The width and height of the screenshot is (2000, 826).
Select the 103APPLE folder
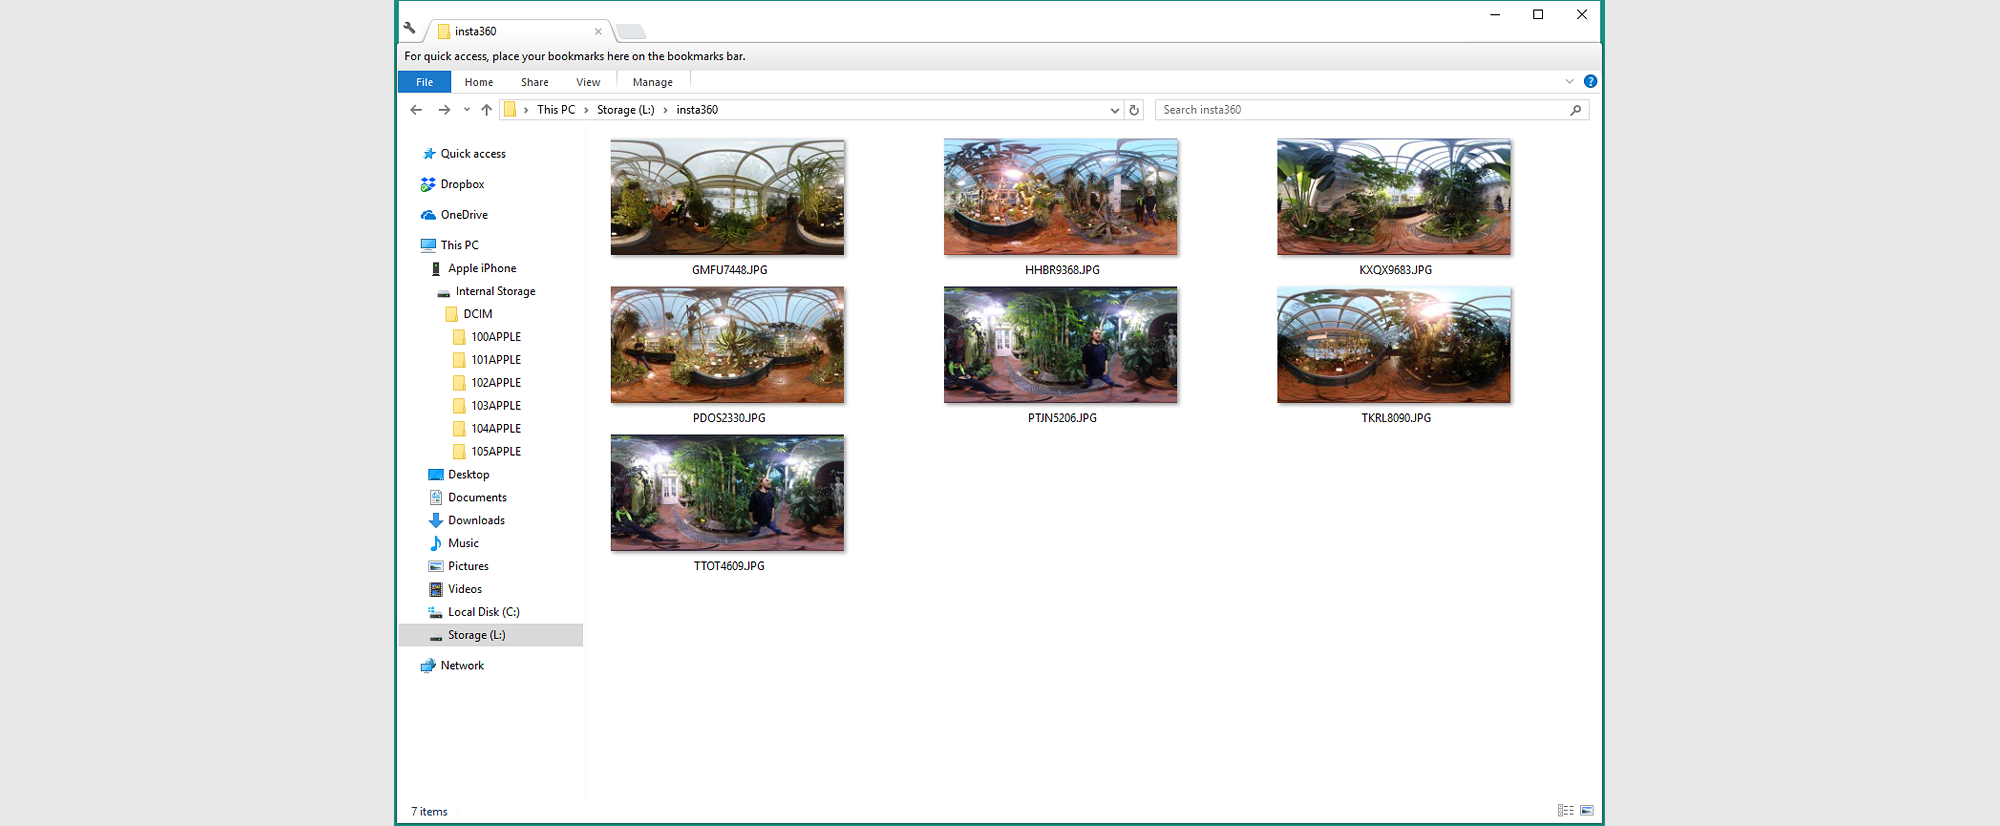tap(487, 406)
